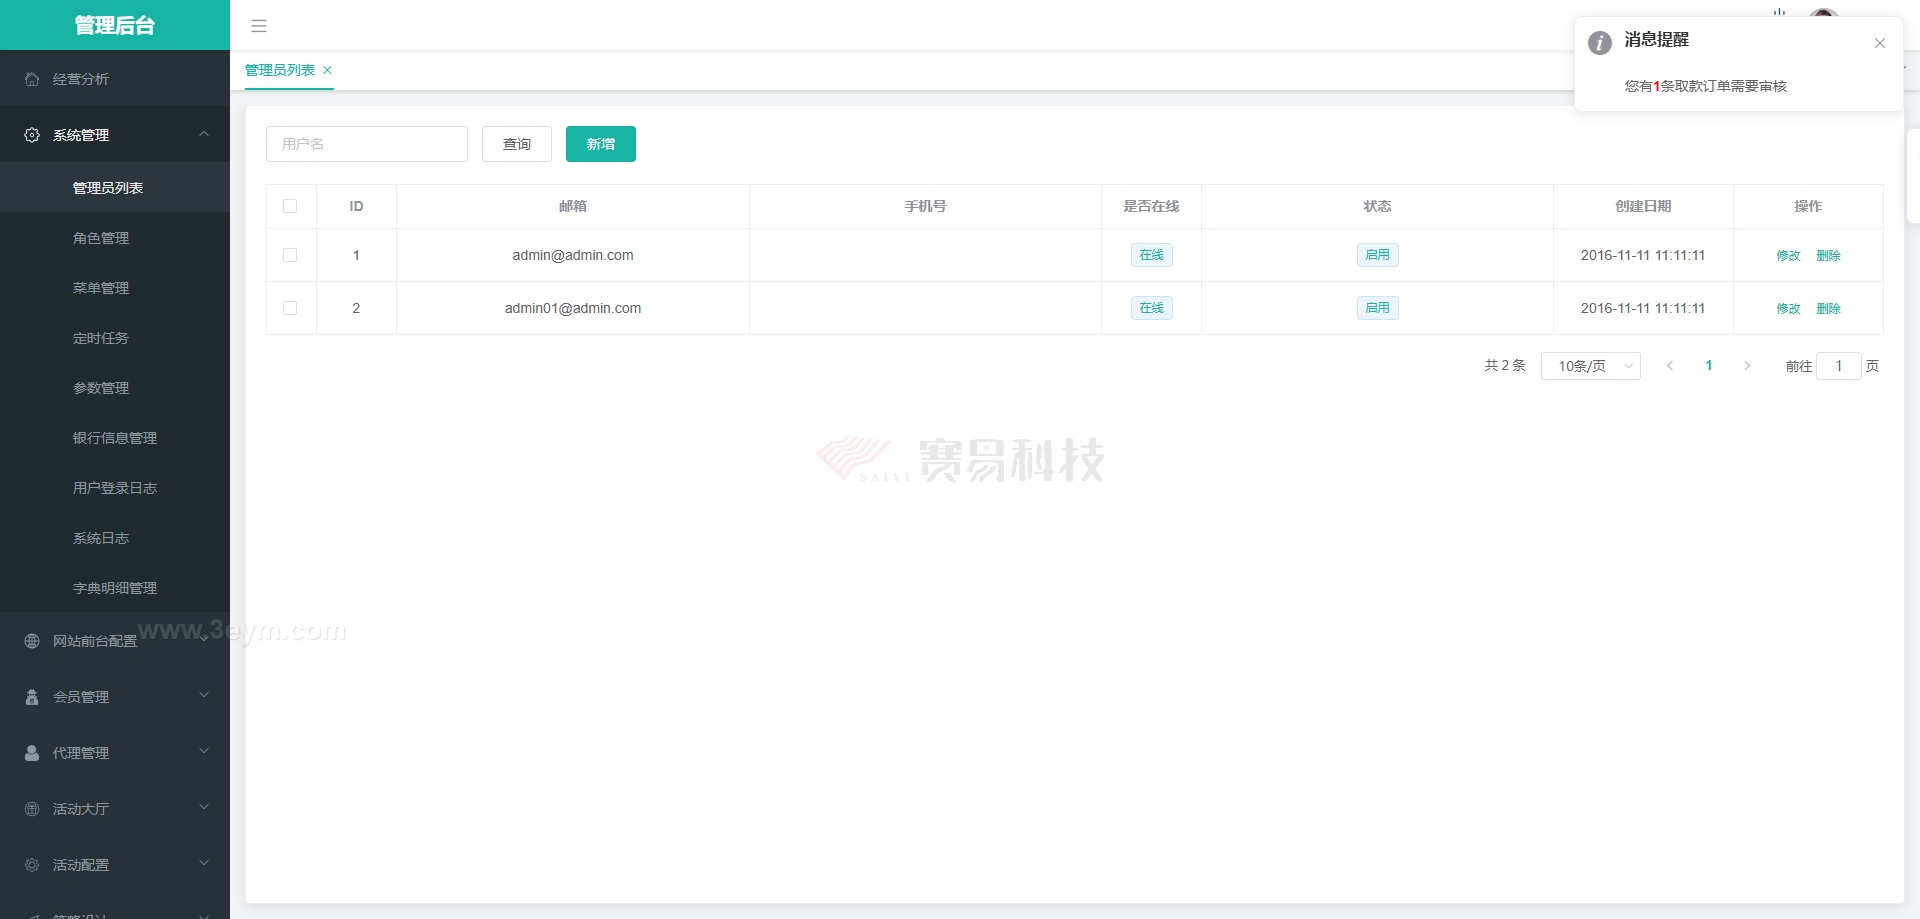Collapse the 系统管理 menu section
This screenshot has height=919, width=1920.
coord(204,134)
